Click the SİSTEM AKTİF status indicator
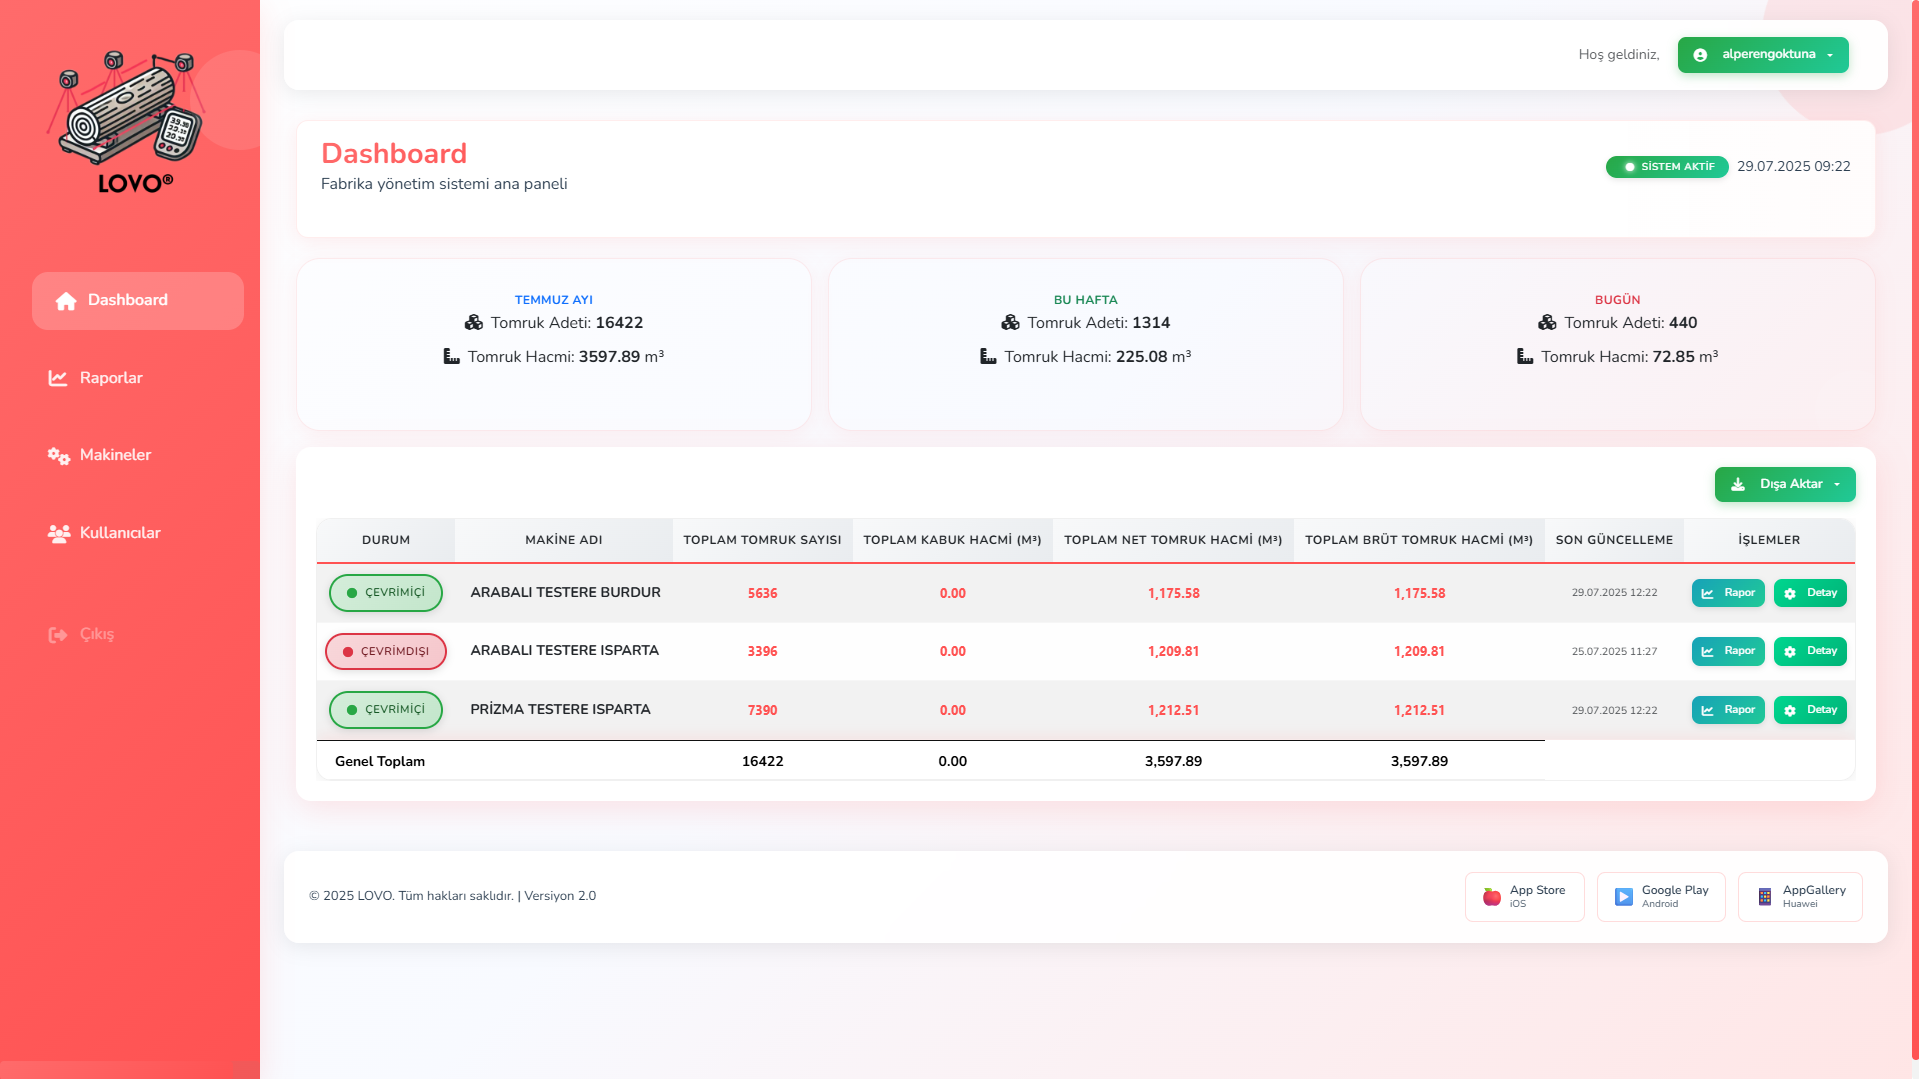Viewport: 1919px width, 1079px height. (x=1667, y=167)
